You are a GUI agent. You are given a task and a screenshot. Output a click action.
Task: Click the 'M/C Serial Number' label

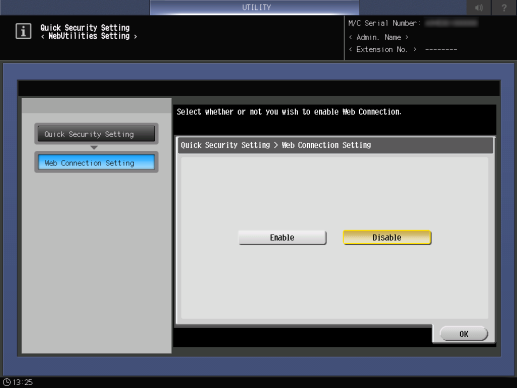coord(384,23)
